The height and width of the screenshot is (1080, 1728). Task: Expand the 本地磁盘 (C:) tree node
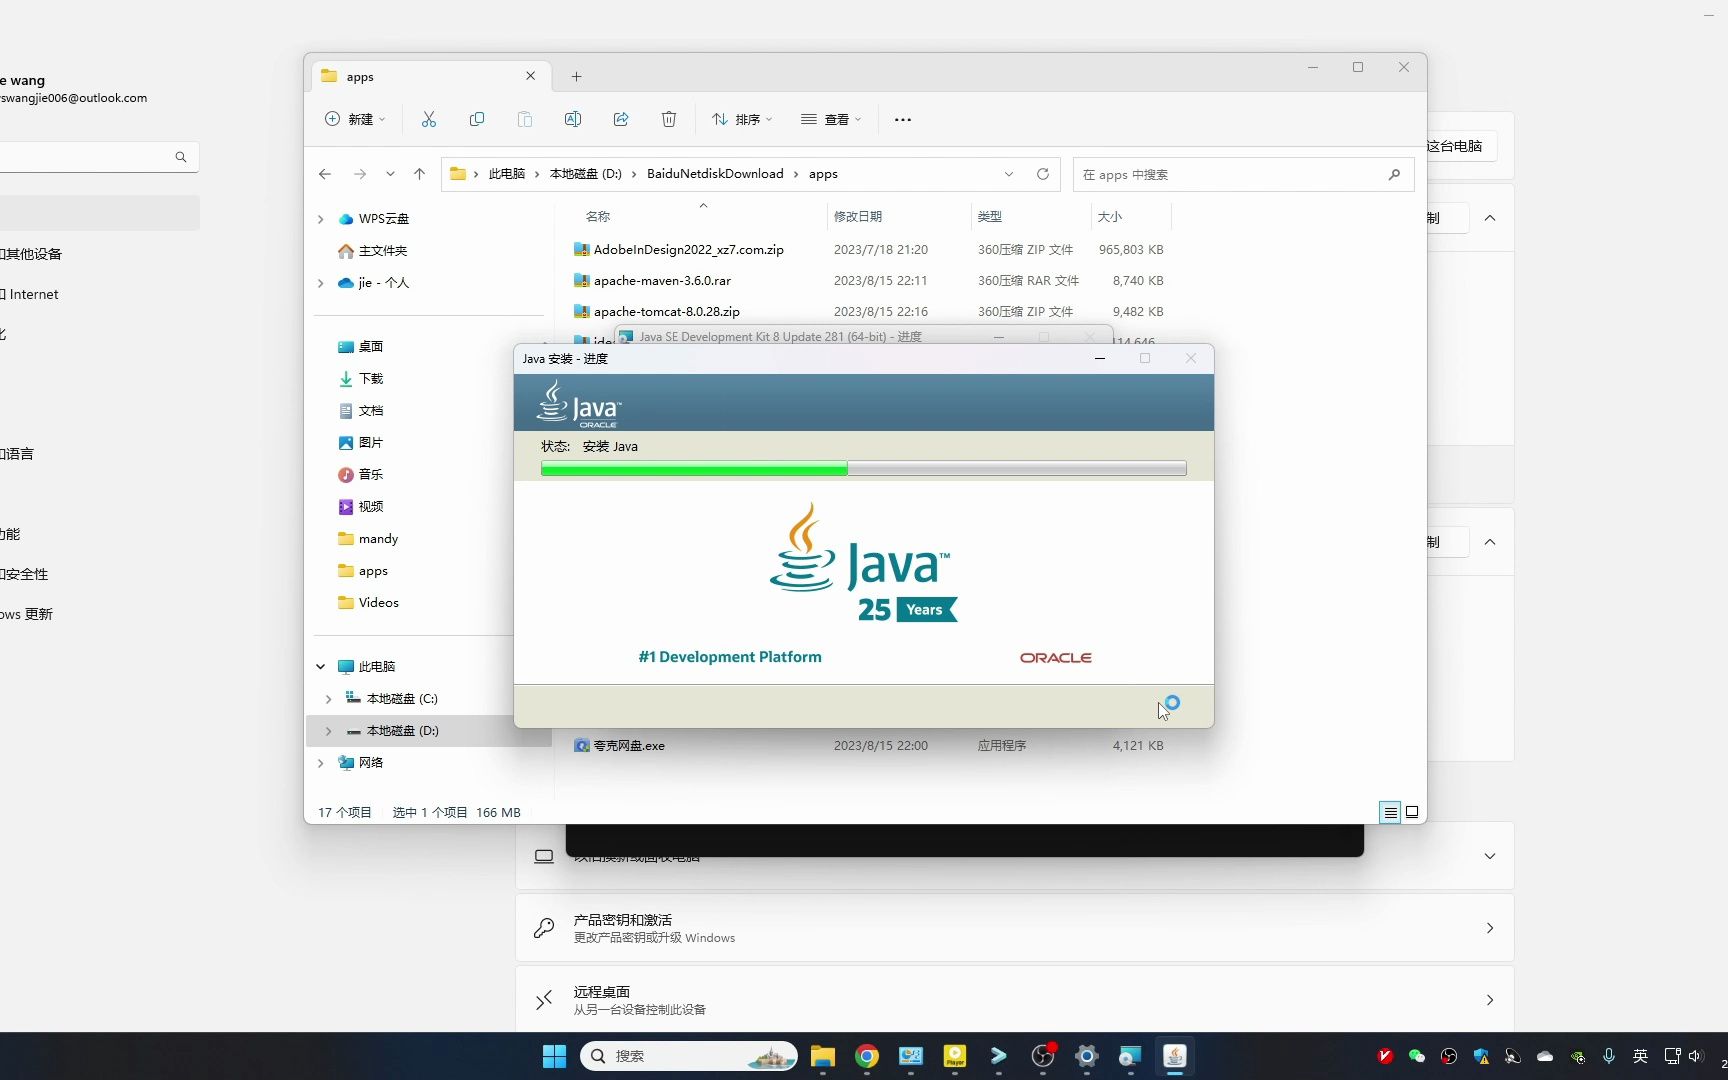(x=329, y=699)
